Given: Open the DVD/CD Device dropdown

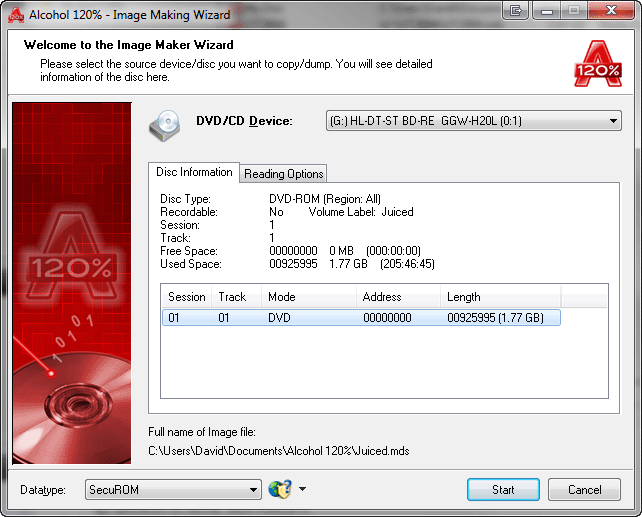Looking at the screenshot, I should click(474, 121).
